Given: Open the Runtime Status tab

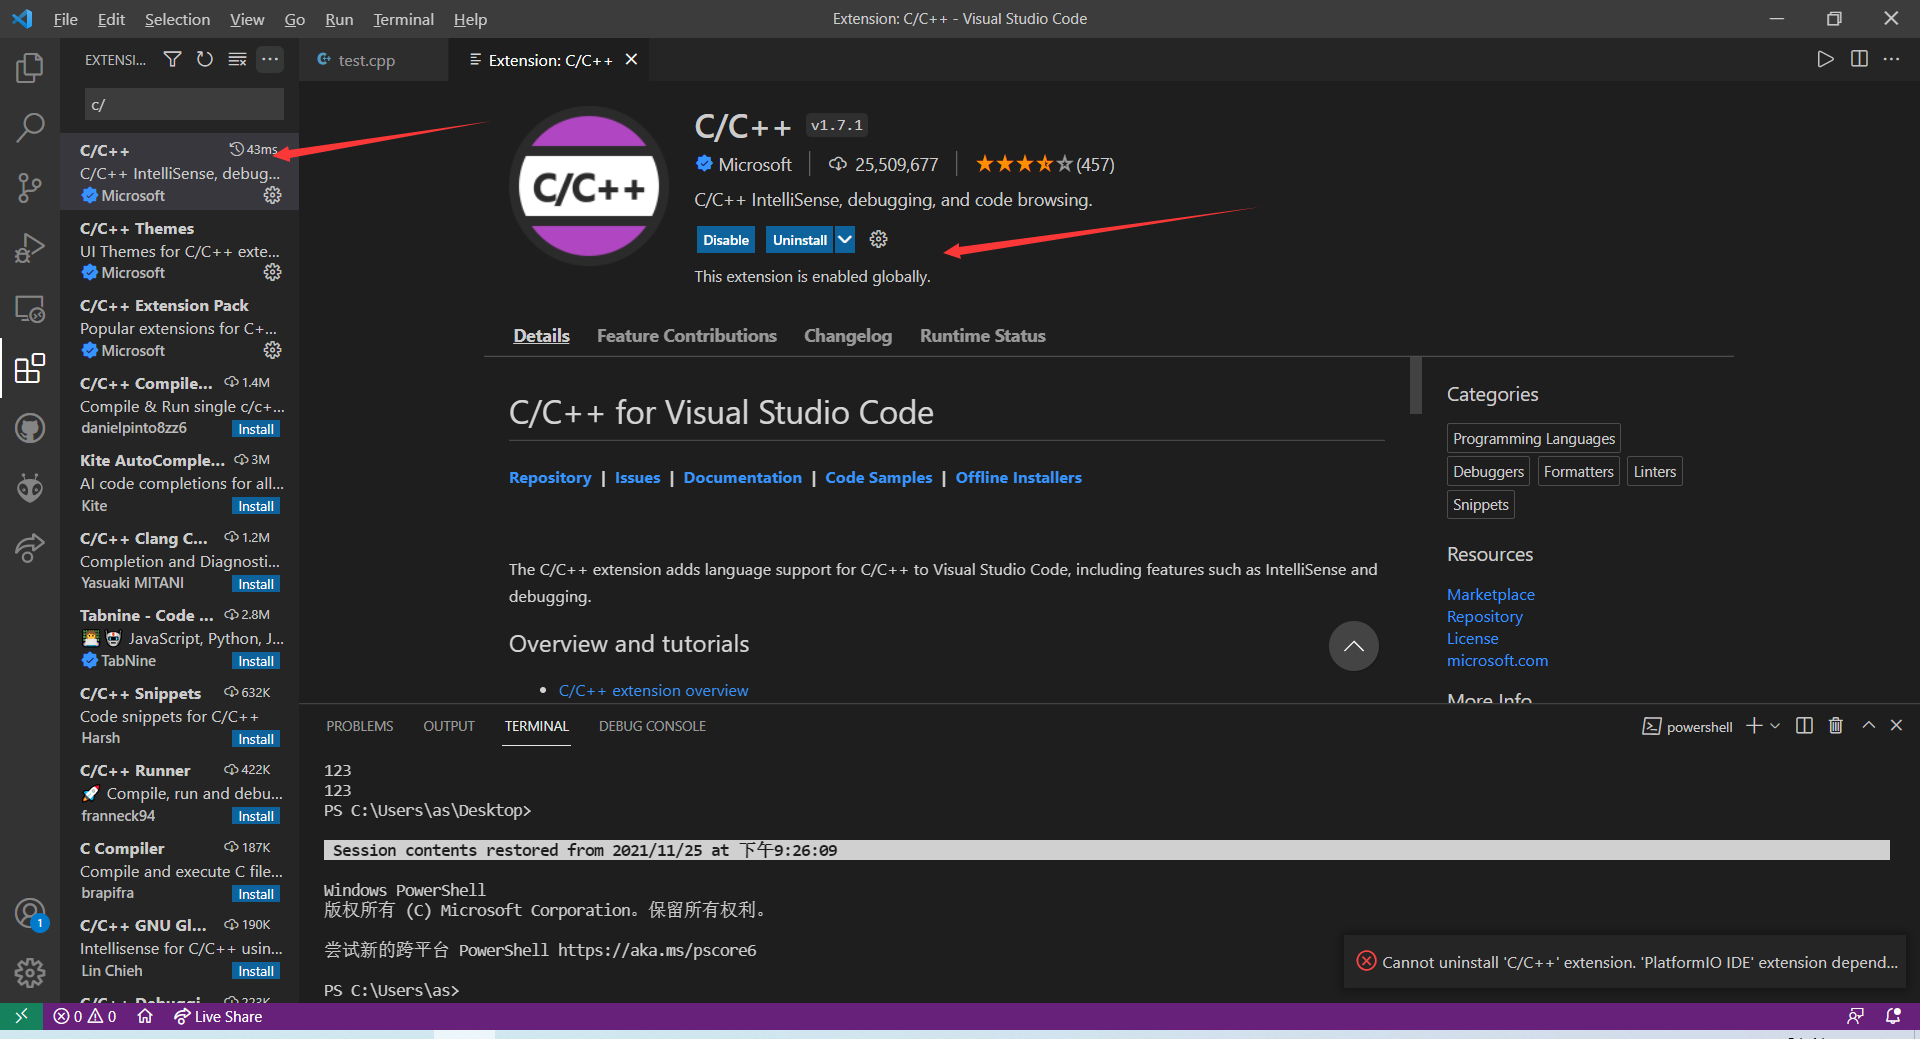Looking at the screenshot, I should tap(983, 336).
